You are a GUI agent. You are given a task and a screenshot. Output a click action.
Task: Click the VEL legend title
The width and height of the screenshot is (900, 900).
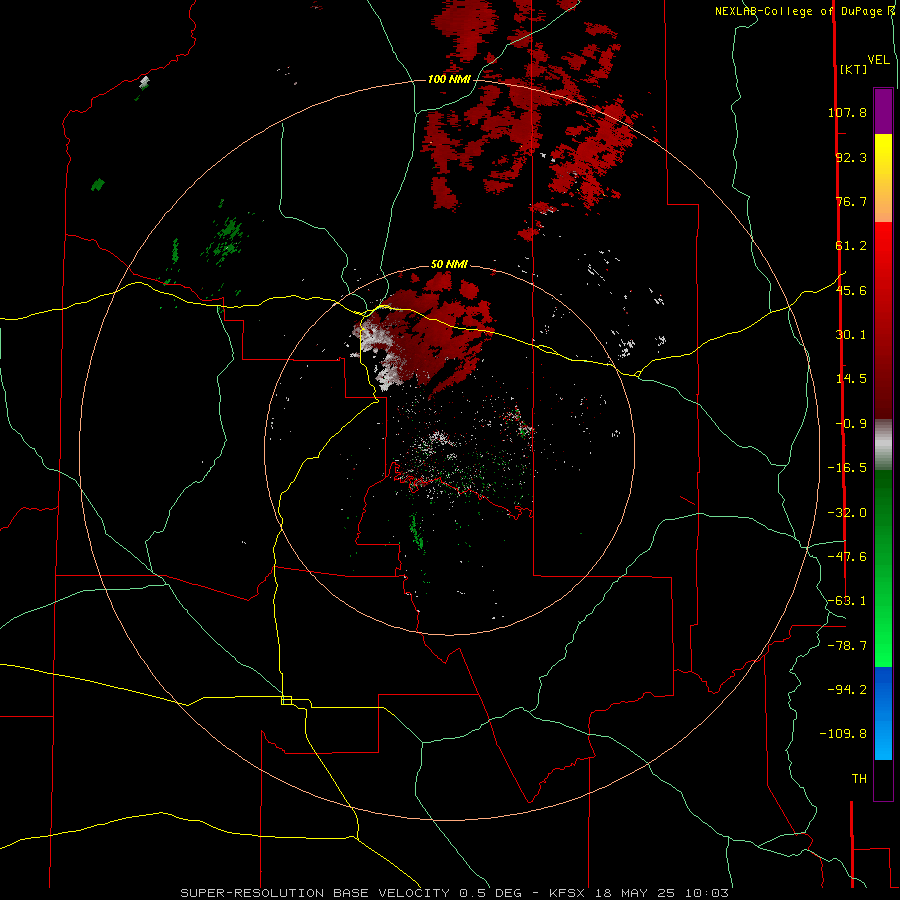pyautogui.click(x=878, y=60)
